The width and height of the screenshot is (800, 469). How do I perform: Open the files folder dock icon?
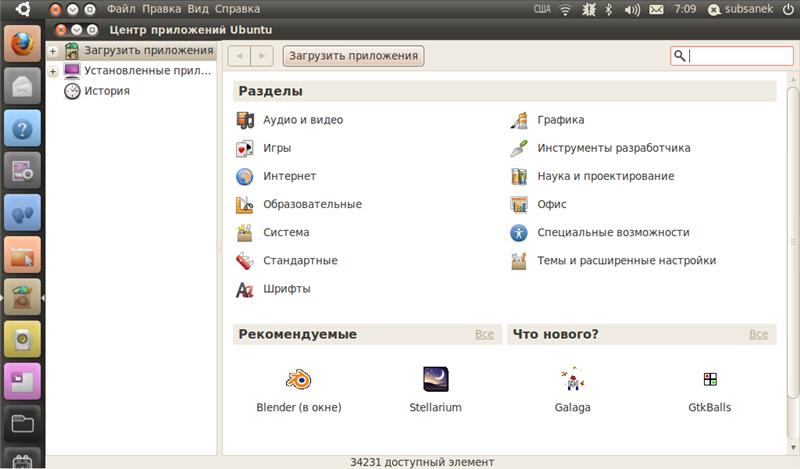point(22,424)
